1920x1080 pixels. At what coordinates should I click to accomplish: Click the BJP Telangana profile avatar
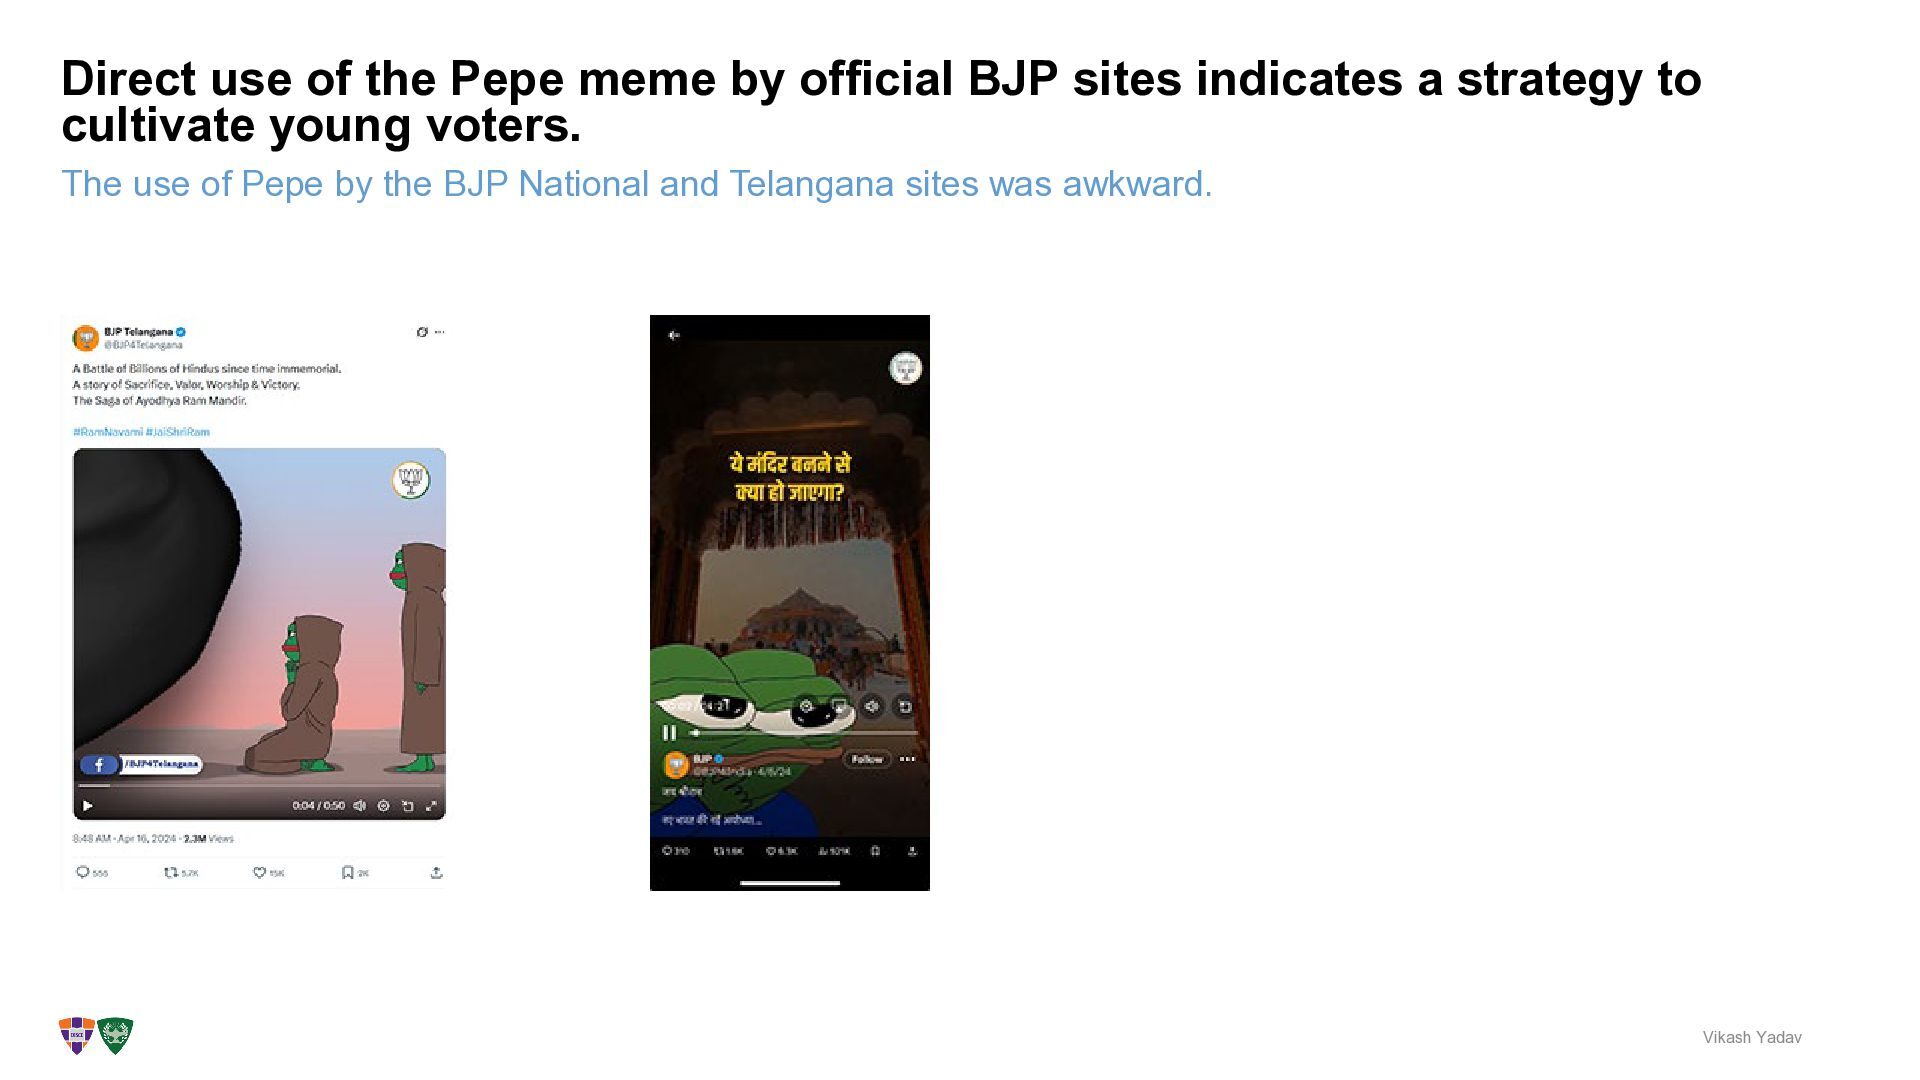pyautogui.click(x=86, y=338)
